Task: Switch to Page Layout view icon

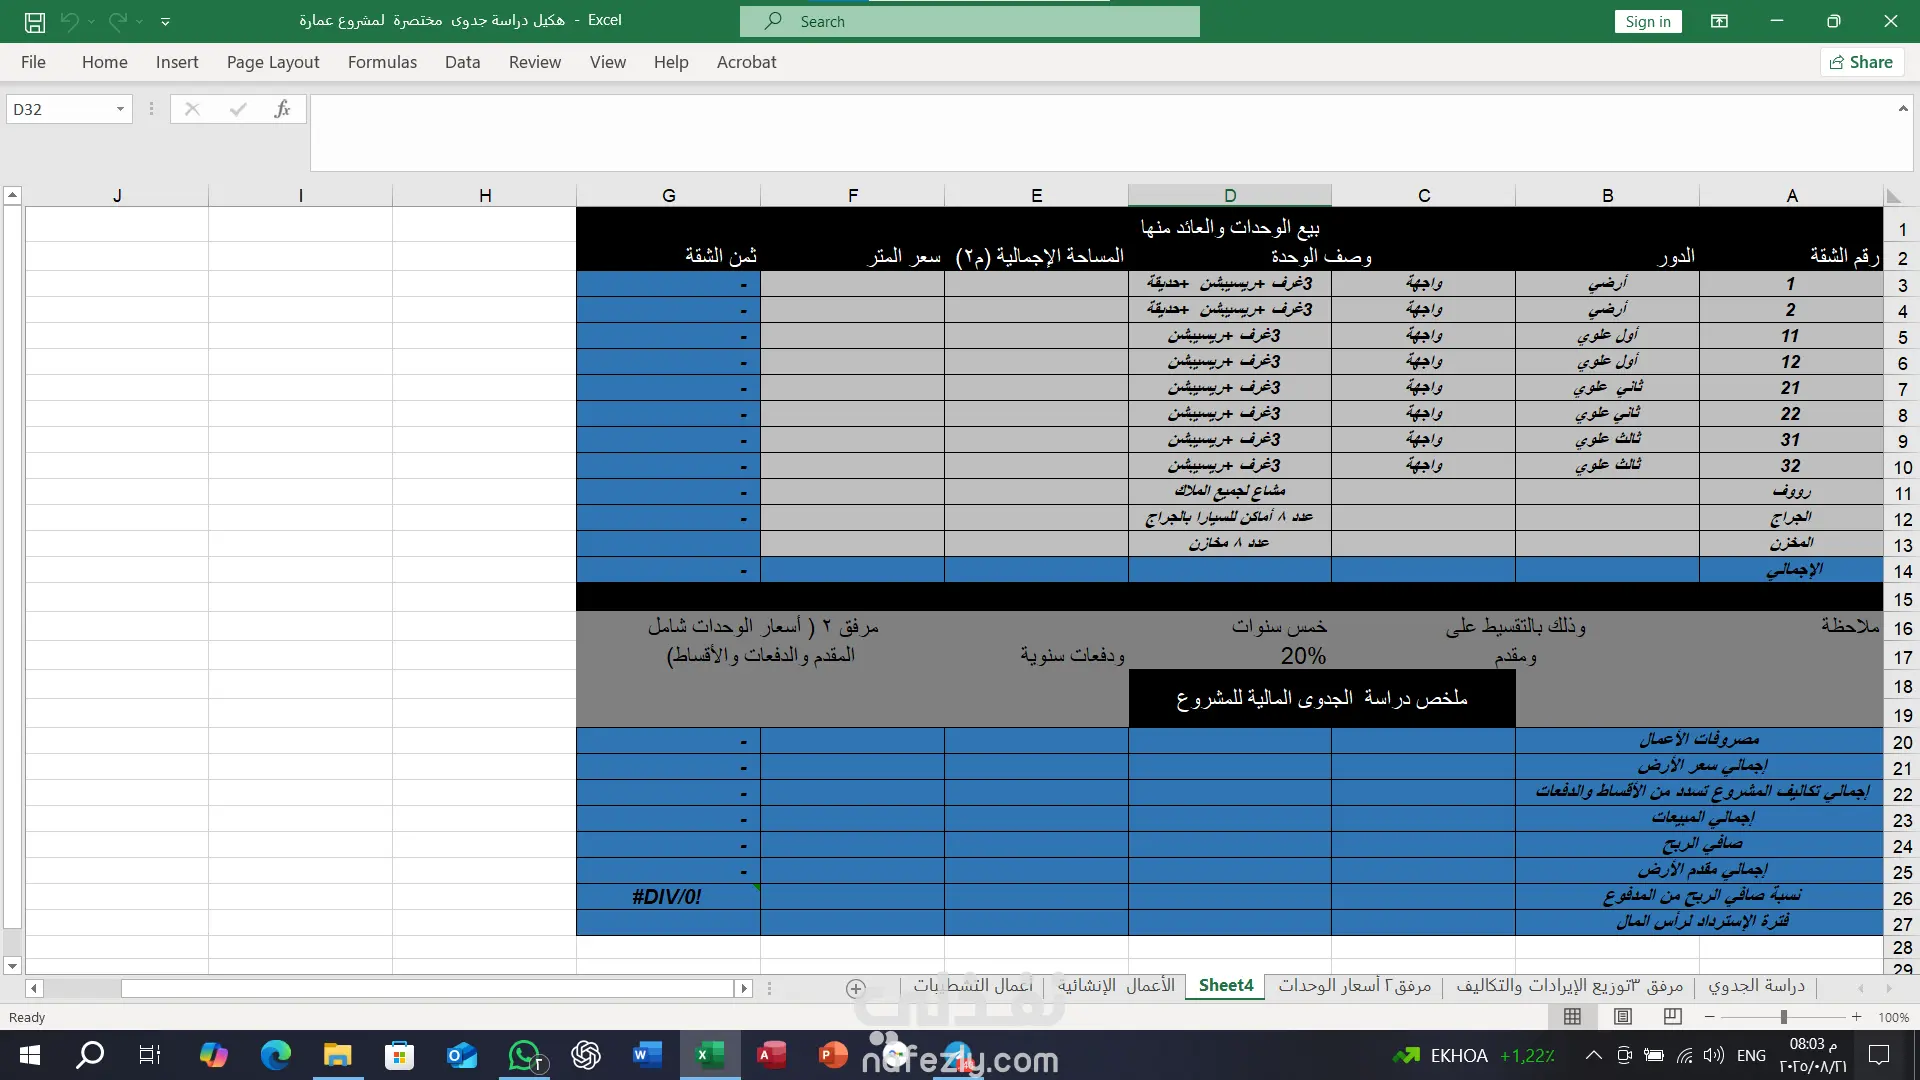Action: click(x=1623, y=1016)
